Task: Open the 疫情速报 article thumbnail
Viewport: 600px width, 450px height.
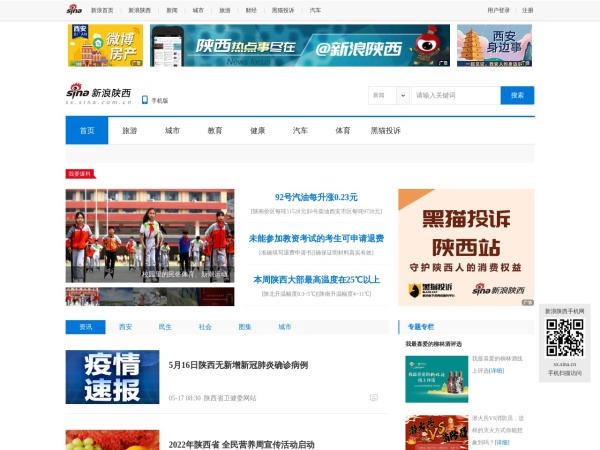Action: 112,377
